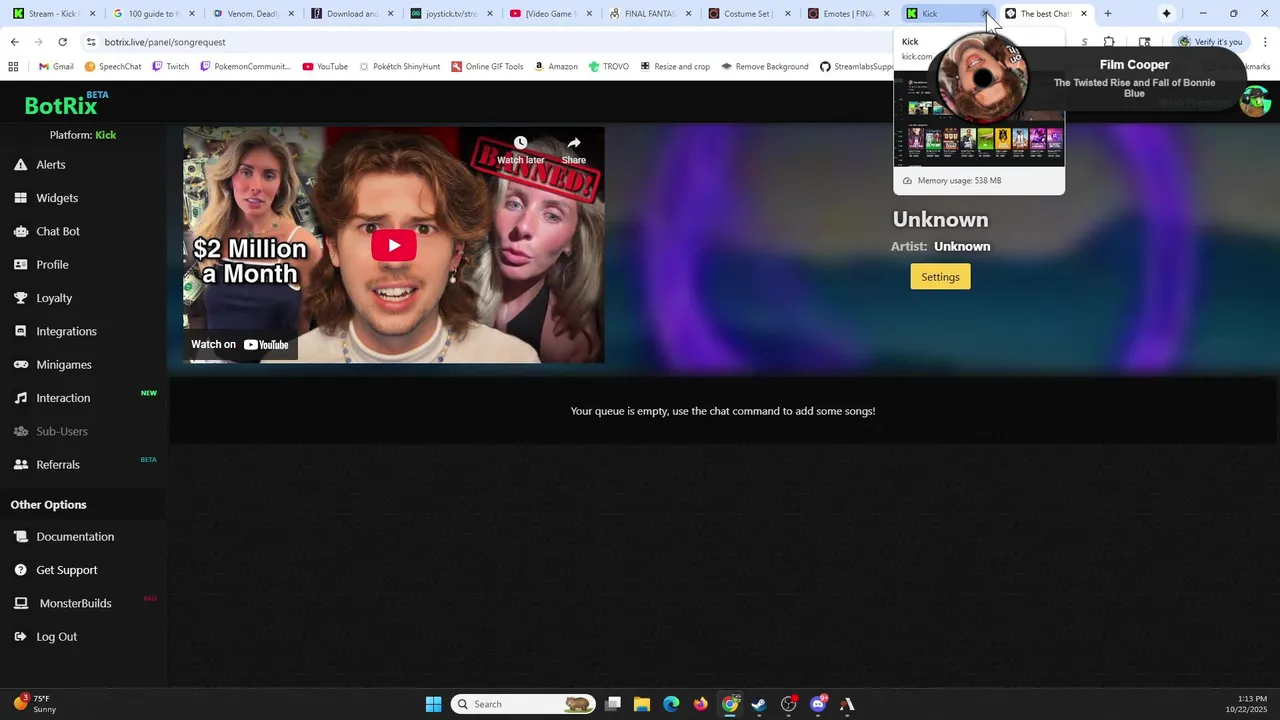
Task: Open the SpeechChat bookmark
Action: pos(113,67)
